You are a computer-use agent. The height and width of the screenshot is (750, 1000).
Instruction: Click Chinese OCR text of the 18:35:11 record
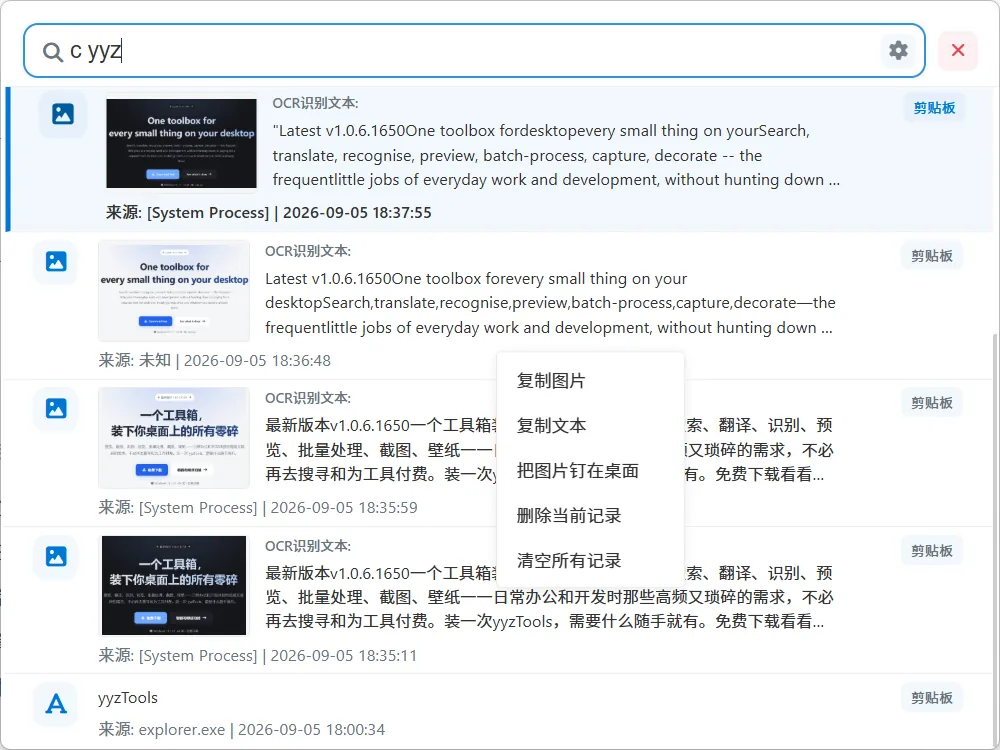(548, 597)
